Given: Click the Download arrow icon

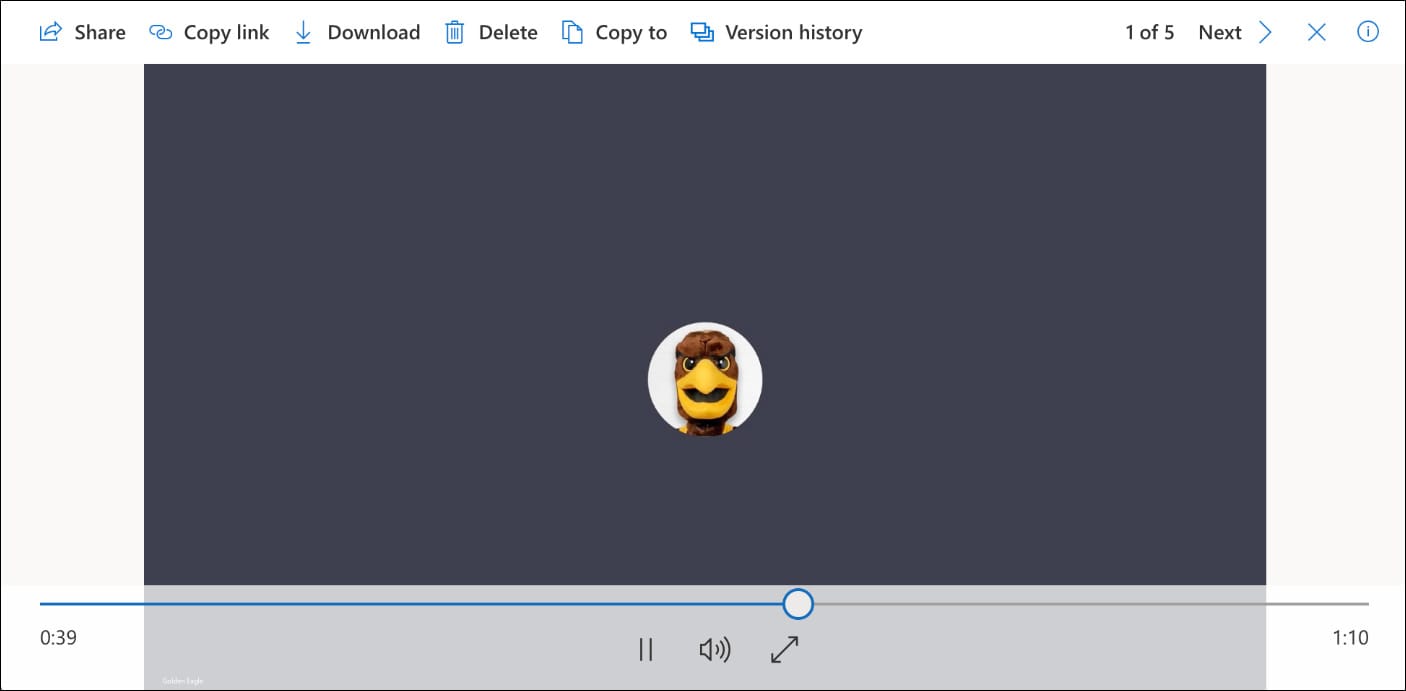Looking at the screenshot, I should point(304,32).
